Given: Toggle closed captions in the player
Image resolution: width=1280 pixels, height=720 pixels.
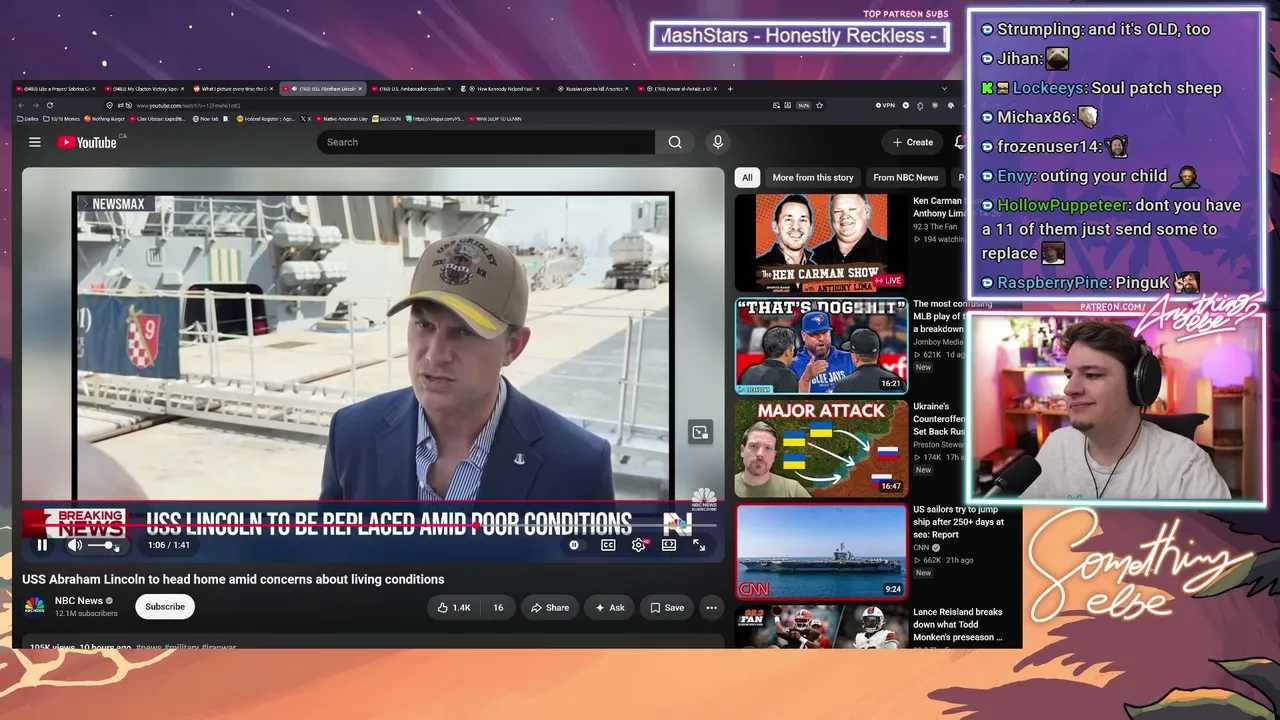Looking at the screenshot, I should click(x=608, y=545).
